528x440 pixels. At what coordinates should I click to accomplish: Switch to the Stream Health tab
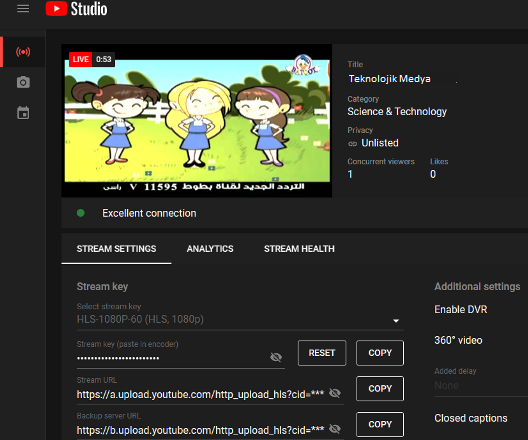pyautogui.click(x=299, y=249)
